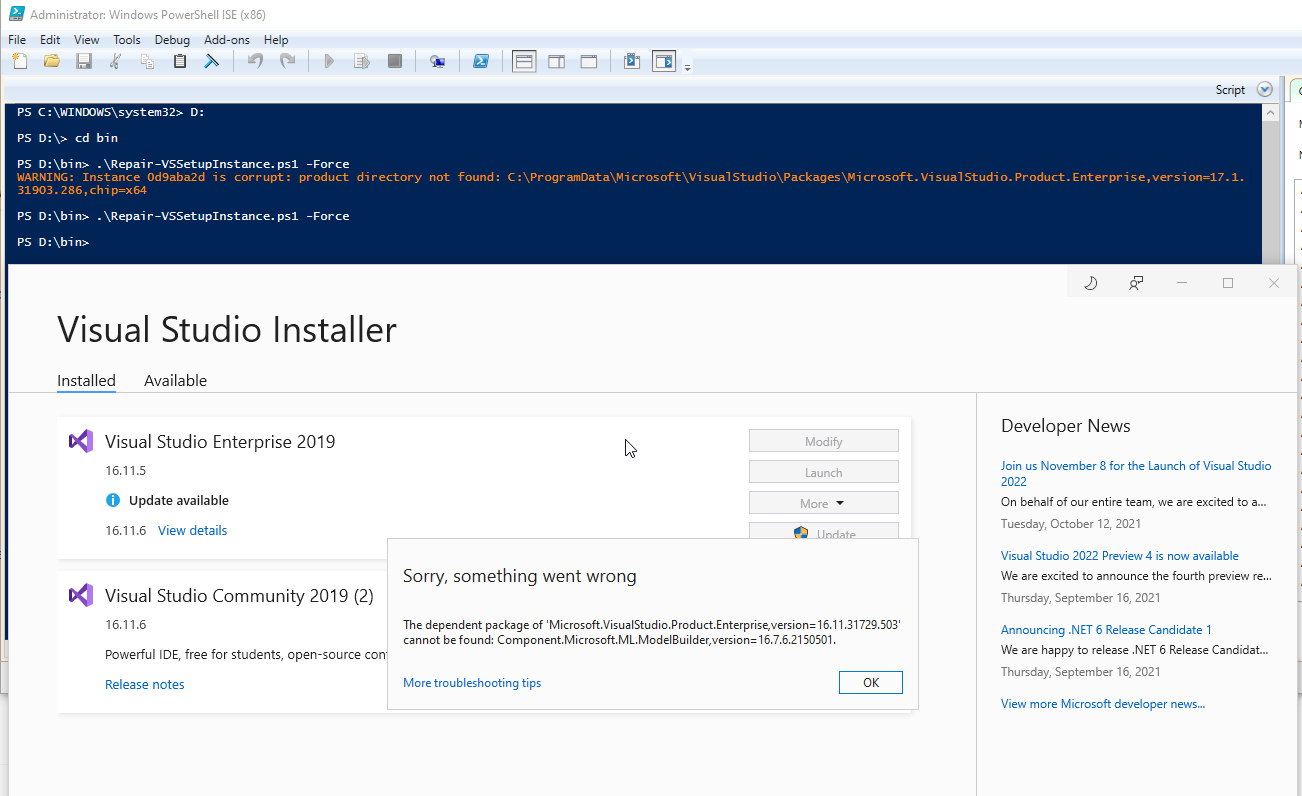Click the Redo arrow icon
The width and height of the screenshot is (1302, 796).
[x=287, y=61]
